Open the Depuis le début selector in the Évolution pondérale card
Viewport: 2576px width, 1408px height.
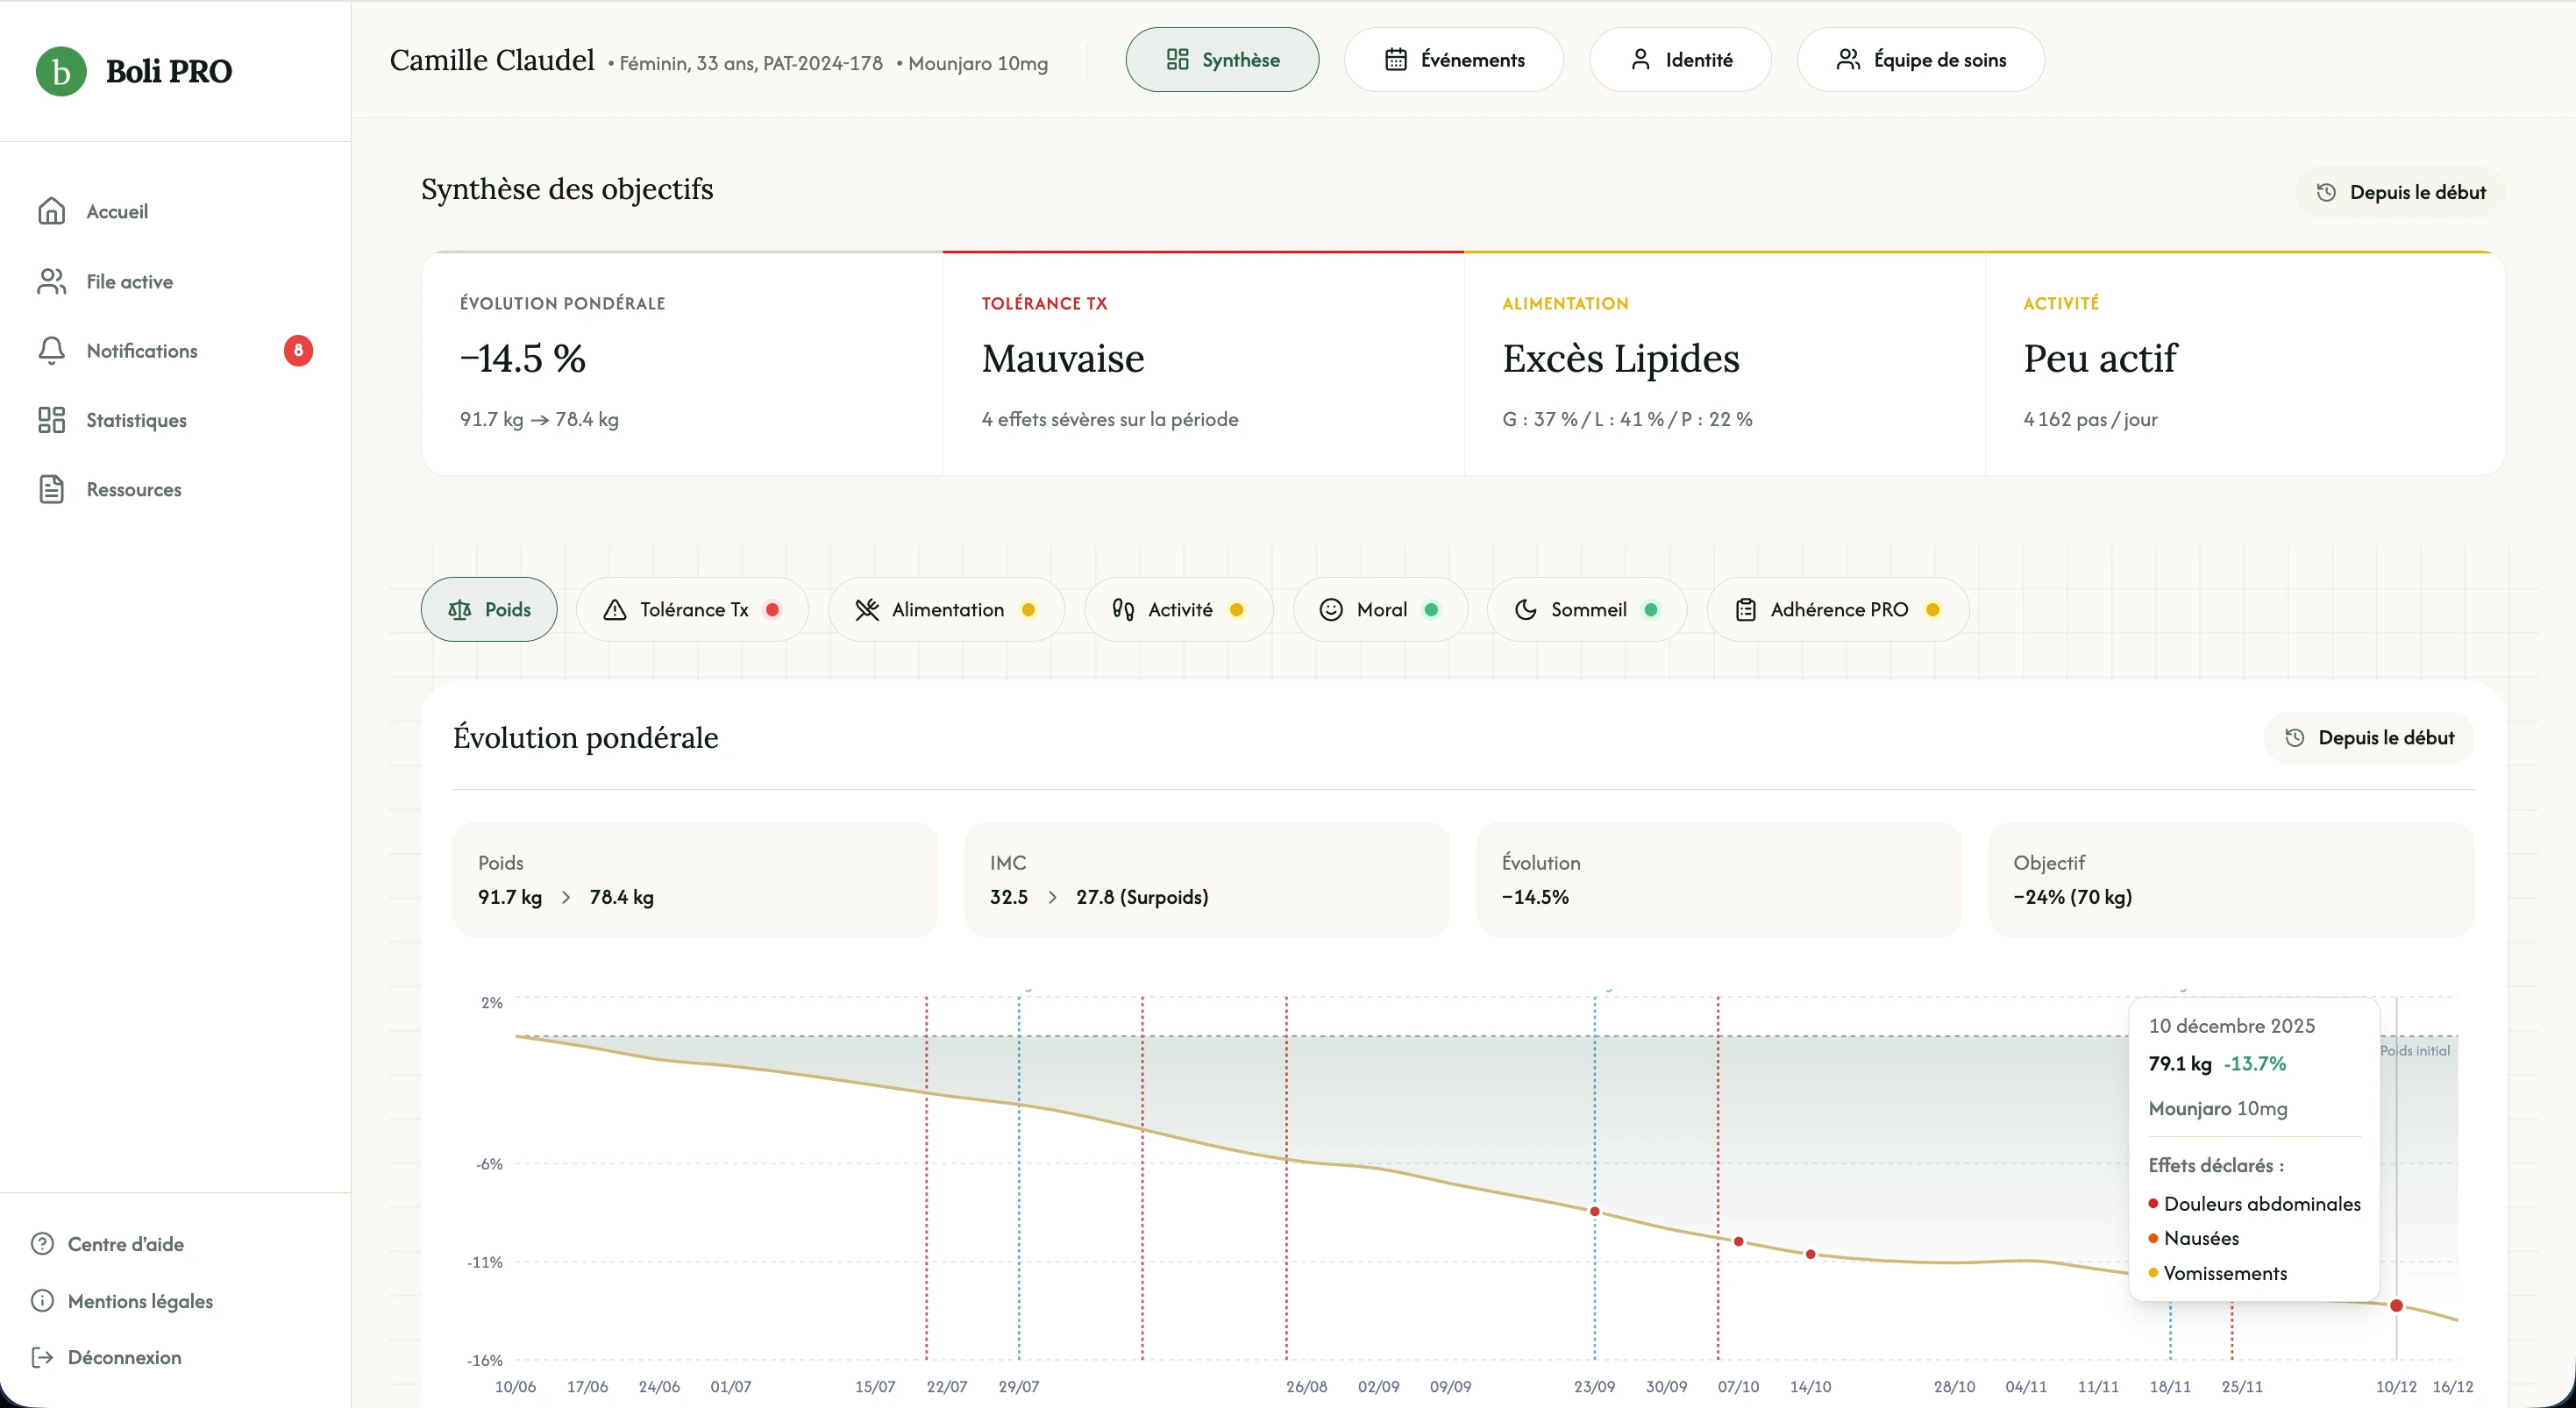2369,738
